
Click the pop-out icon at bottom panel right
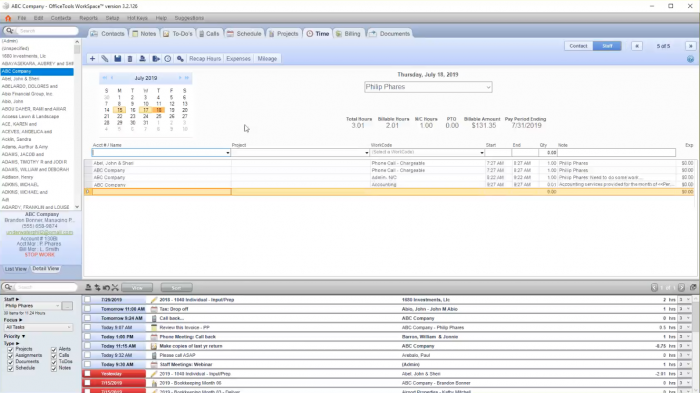point(693,288)
